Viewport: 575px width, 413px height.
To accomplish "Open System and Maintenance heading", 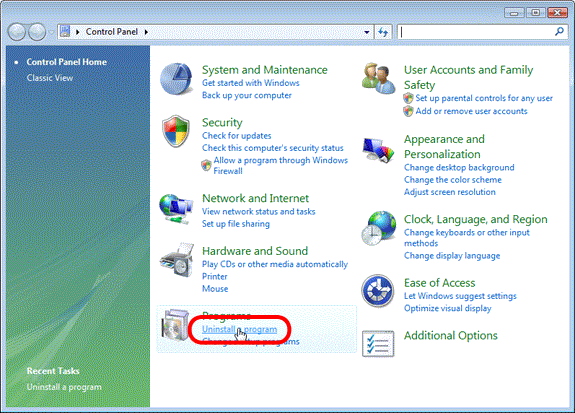I will (x=265, y=70).
